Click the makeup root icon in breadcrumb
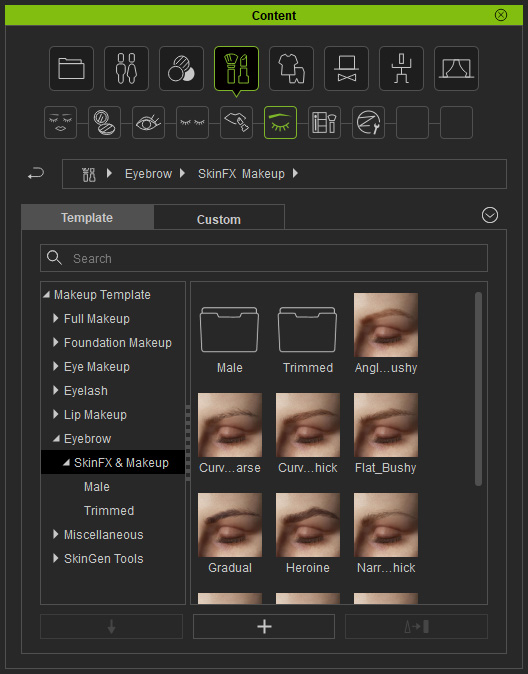Screen dimensions: 528x674 tap(89, 174)
